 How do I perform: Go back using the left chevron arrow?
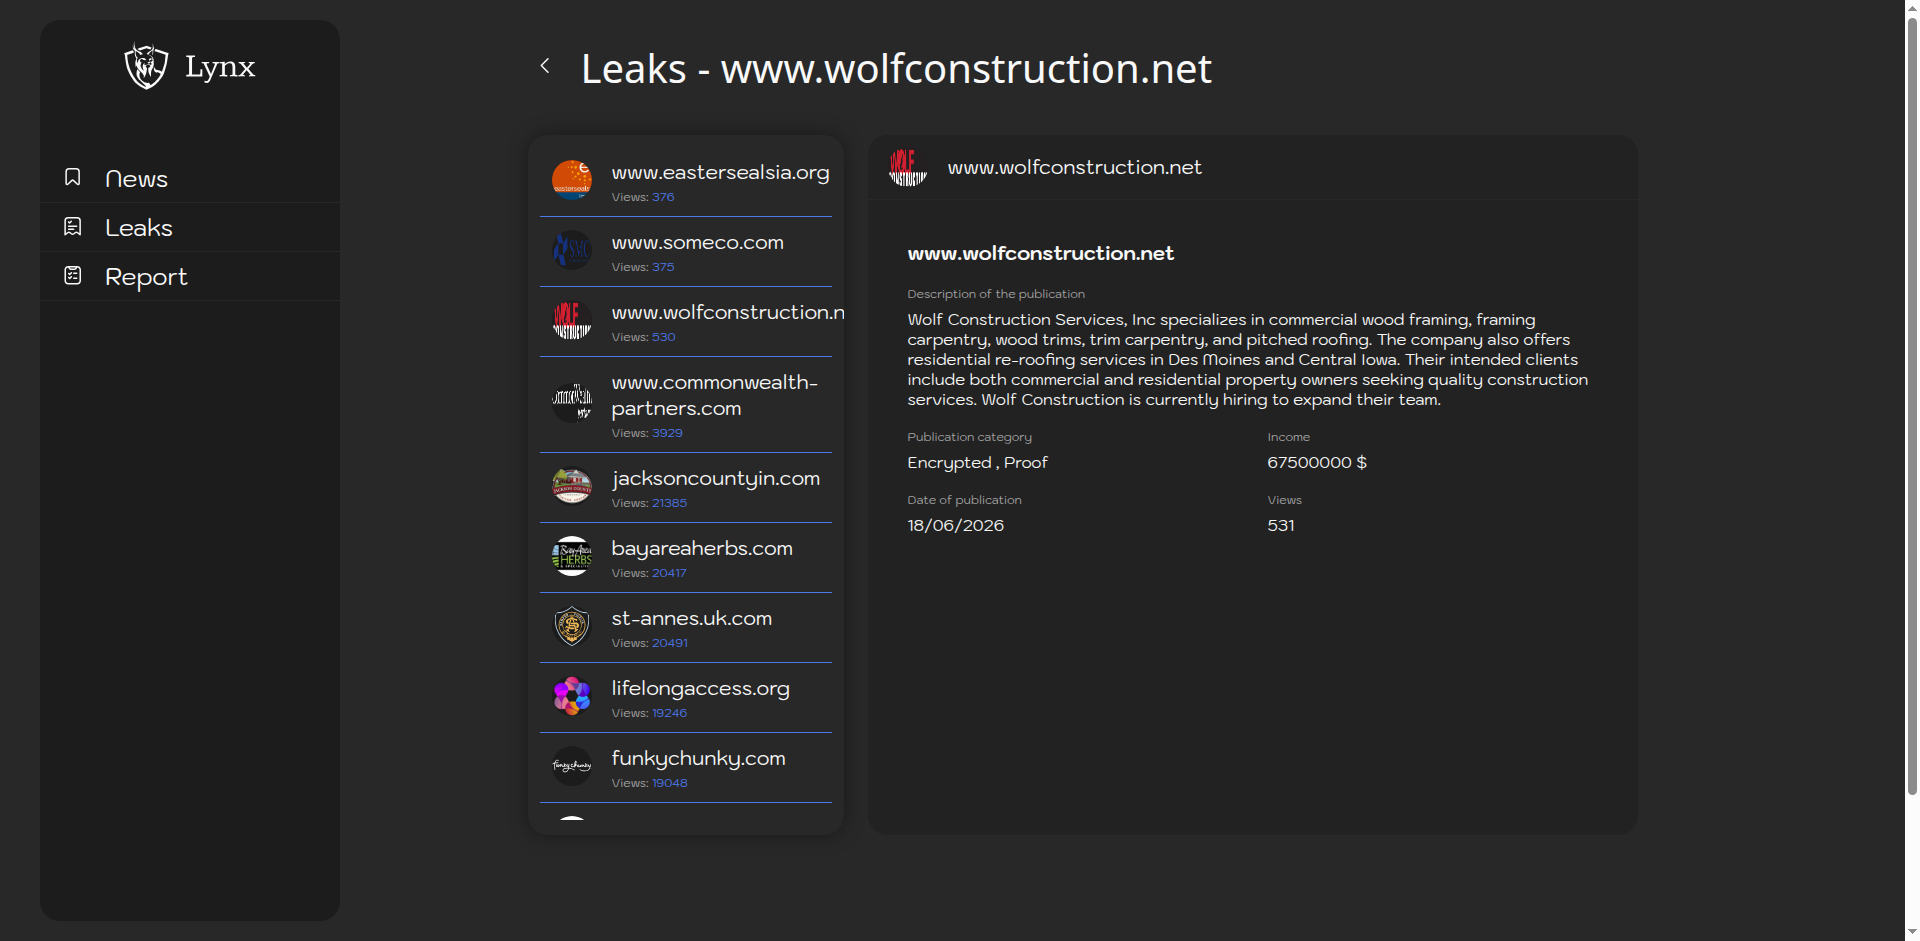545,66
